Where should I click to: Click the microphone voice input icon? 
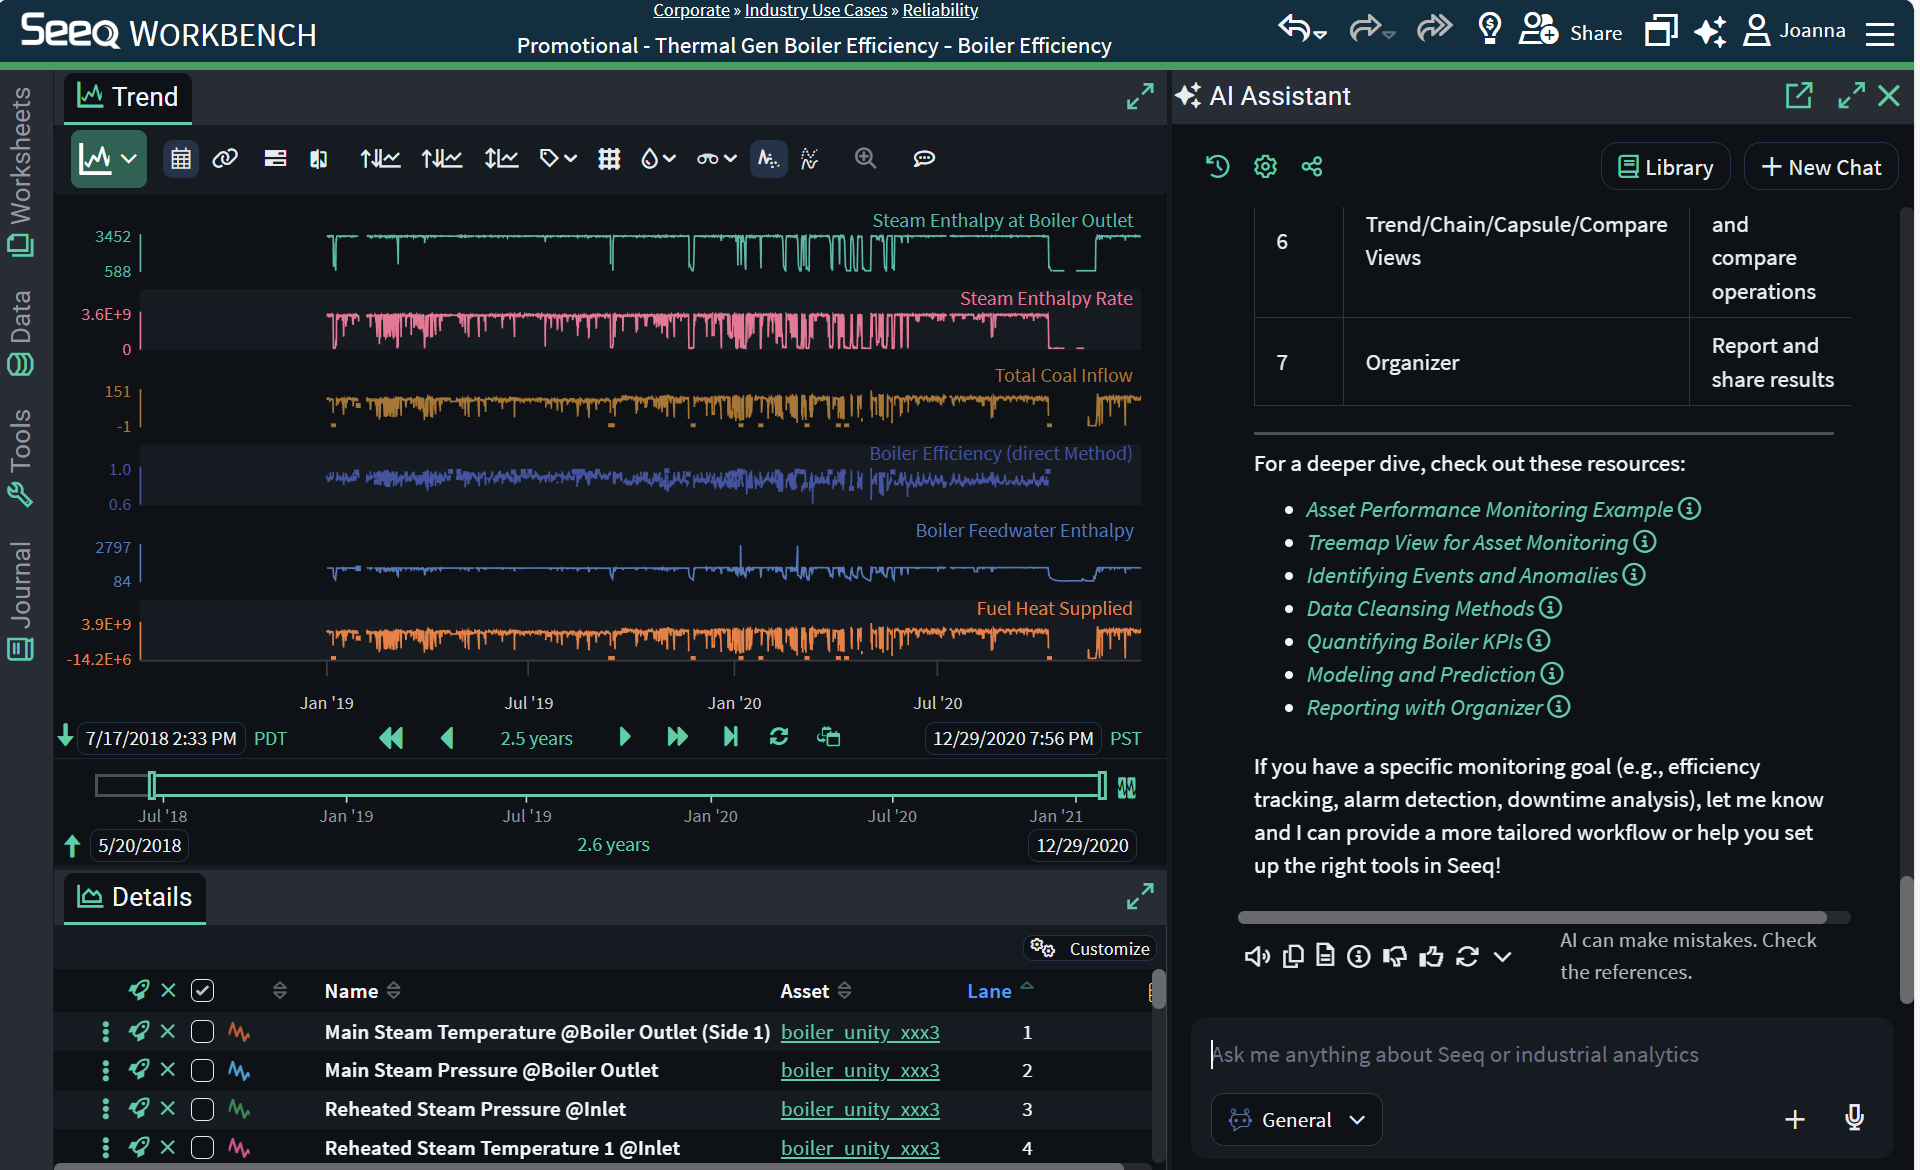tap(1854, 1118)
